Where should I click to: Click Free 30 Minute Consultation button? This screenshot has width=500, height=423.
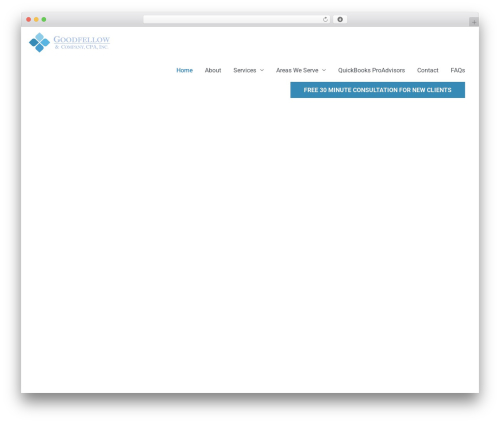(377, 90)
